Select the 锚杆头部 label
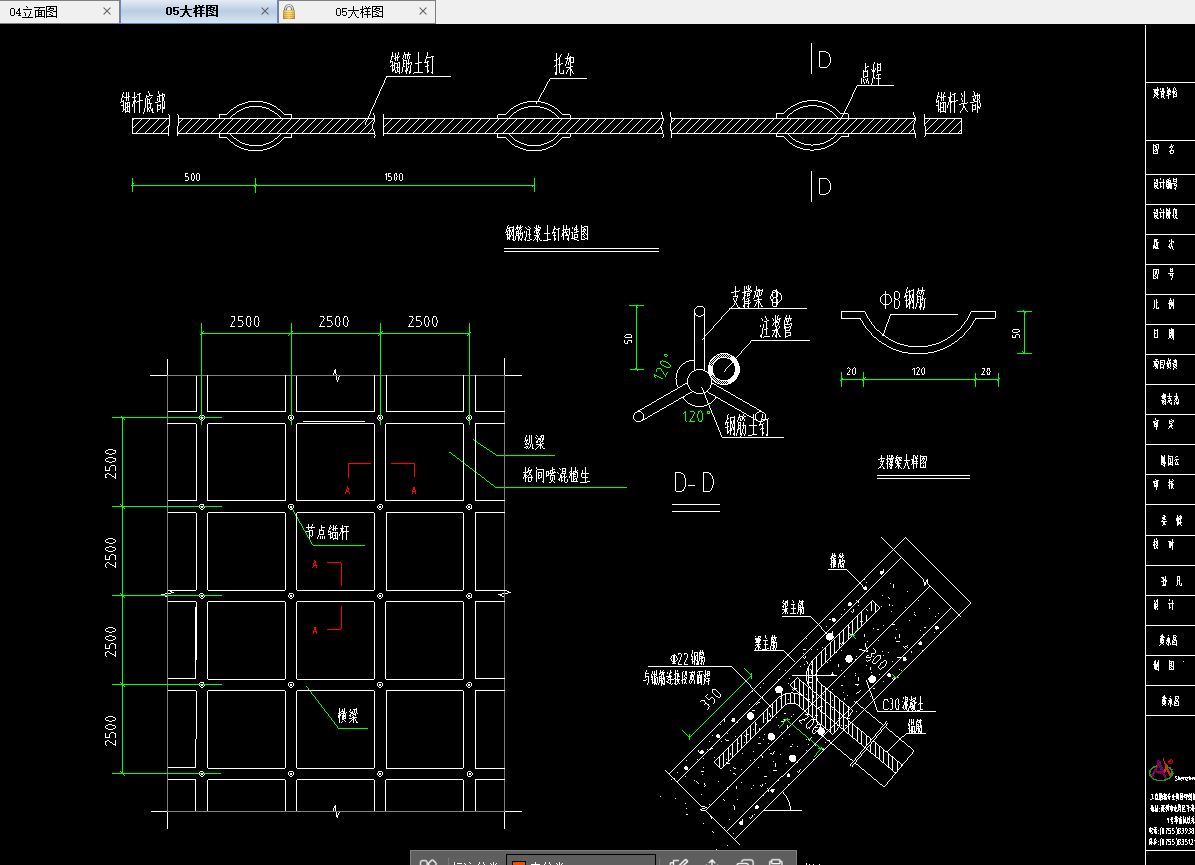1195x865 pixels. (959, 102)
